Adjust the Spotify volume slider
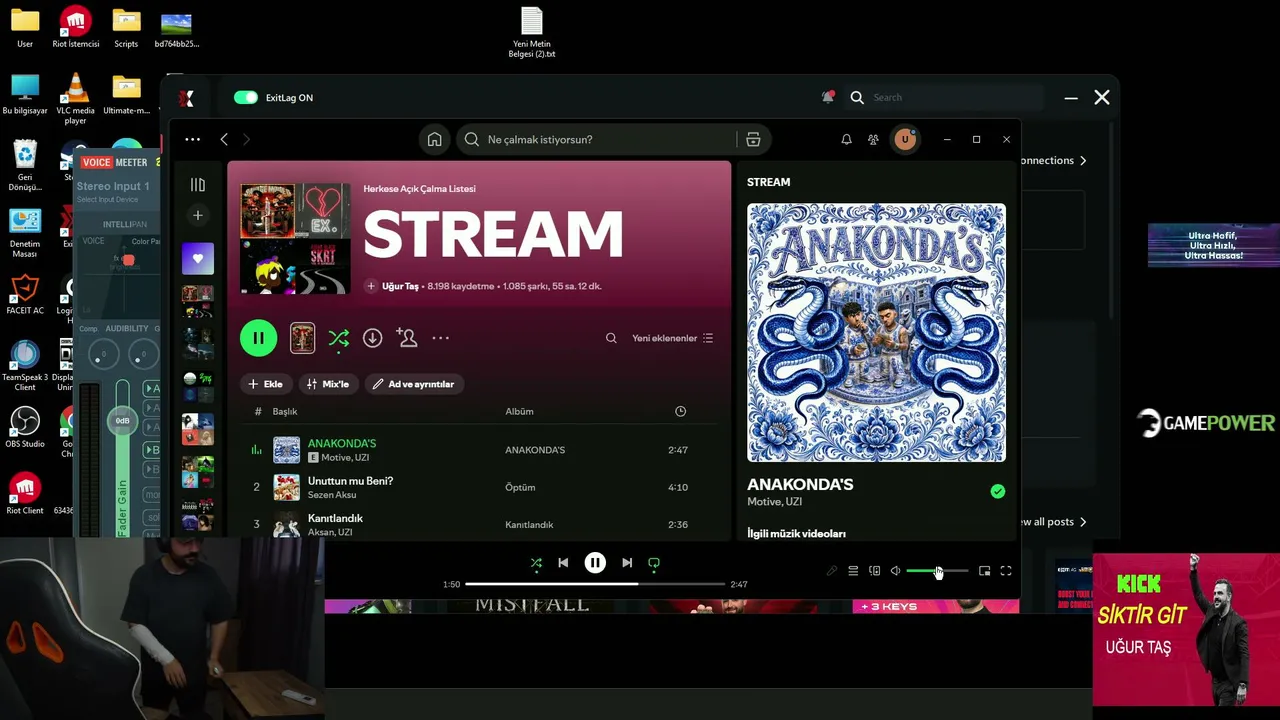The height and width of the screenshot is (720, 1280). [937, 571]
